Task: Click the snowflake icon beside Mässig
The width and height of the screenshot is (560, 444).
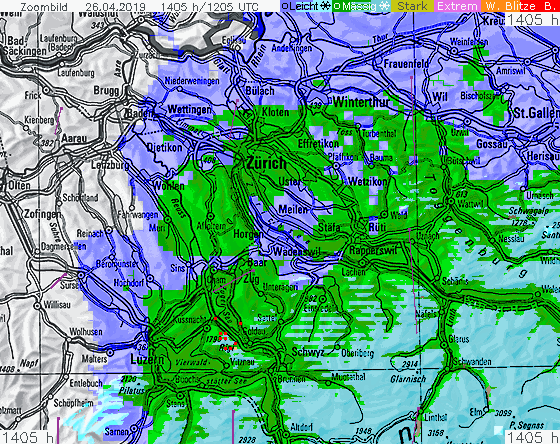Action: (384, 6)
